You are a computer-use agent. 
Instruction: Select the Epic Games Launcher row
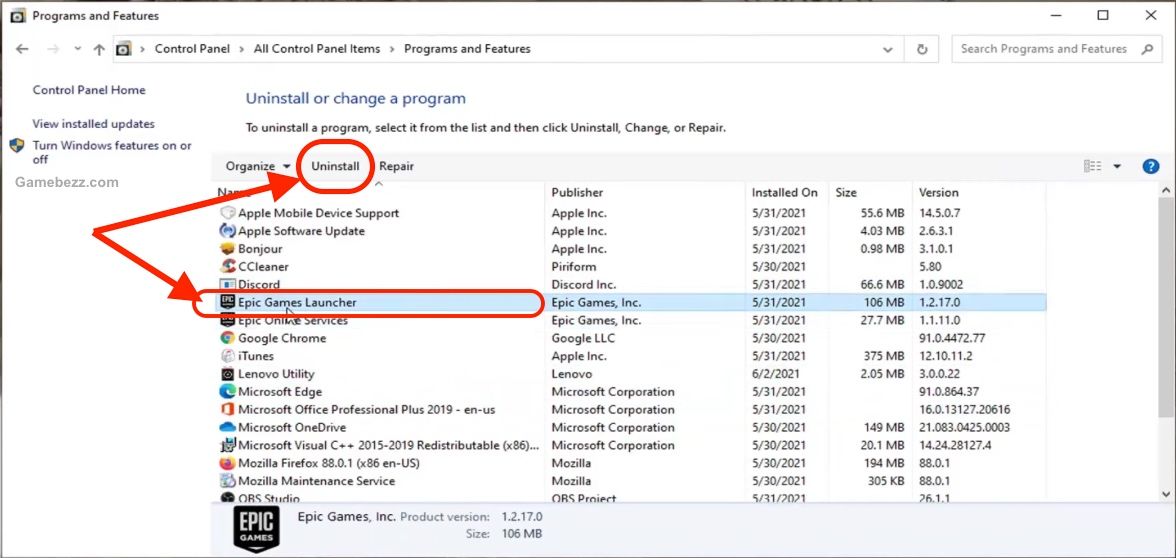click(630, 303)
